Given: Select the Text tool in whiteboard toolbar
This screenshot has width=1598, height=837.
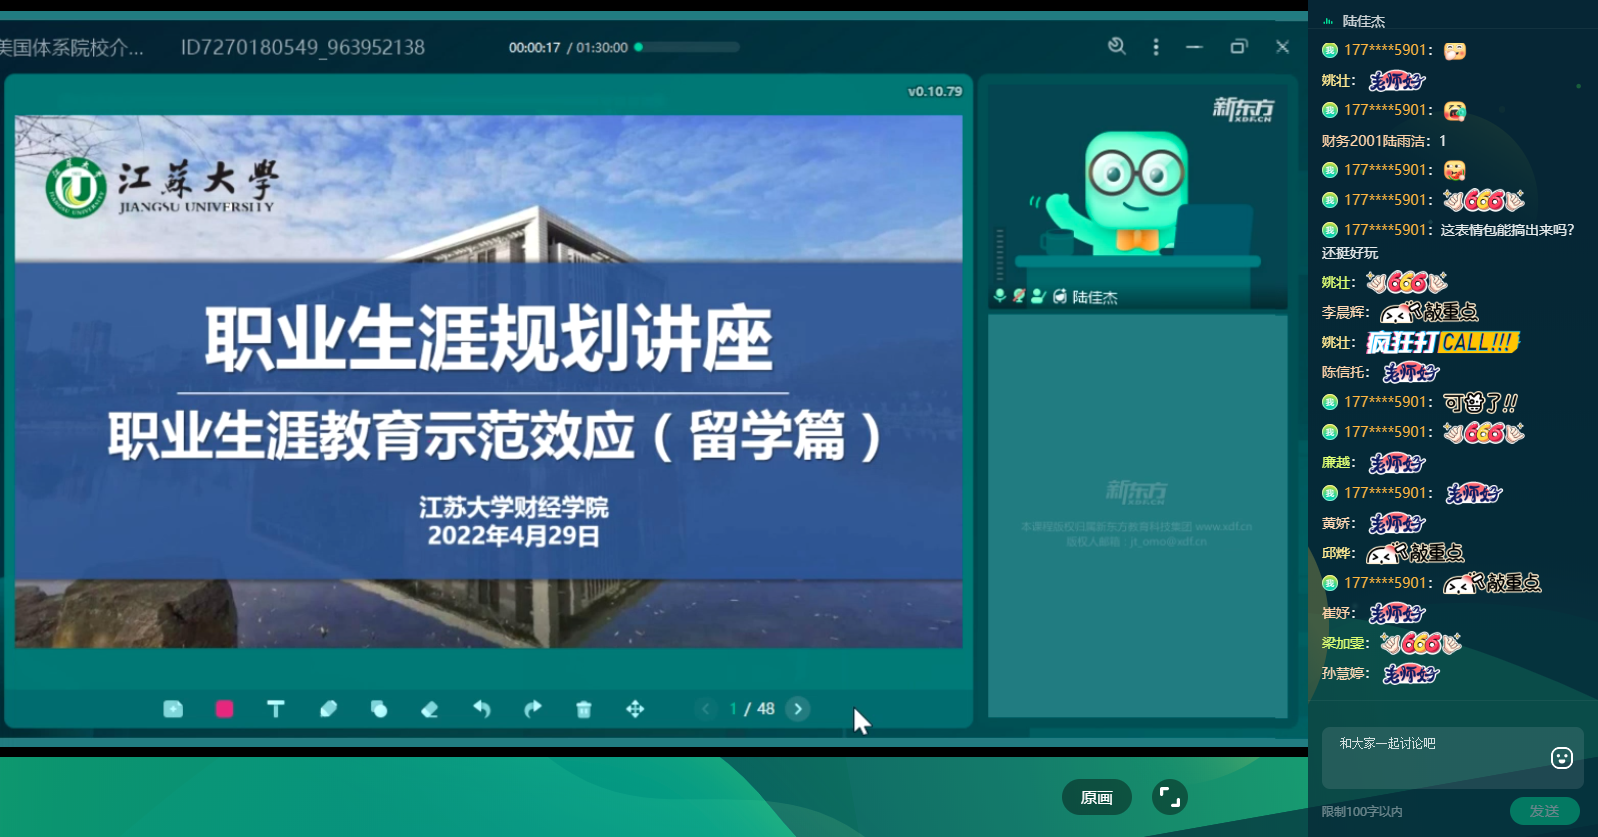Looking at the screenshot, I should click(x=276, y=709).
